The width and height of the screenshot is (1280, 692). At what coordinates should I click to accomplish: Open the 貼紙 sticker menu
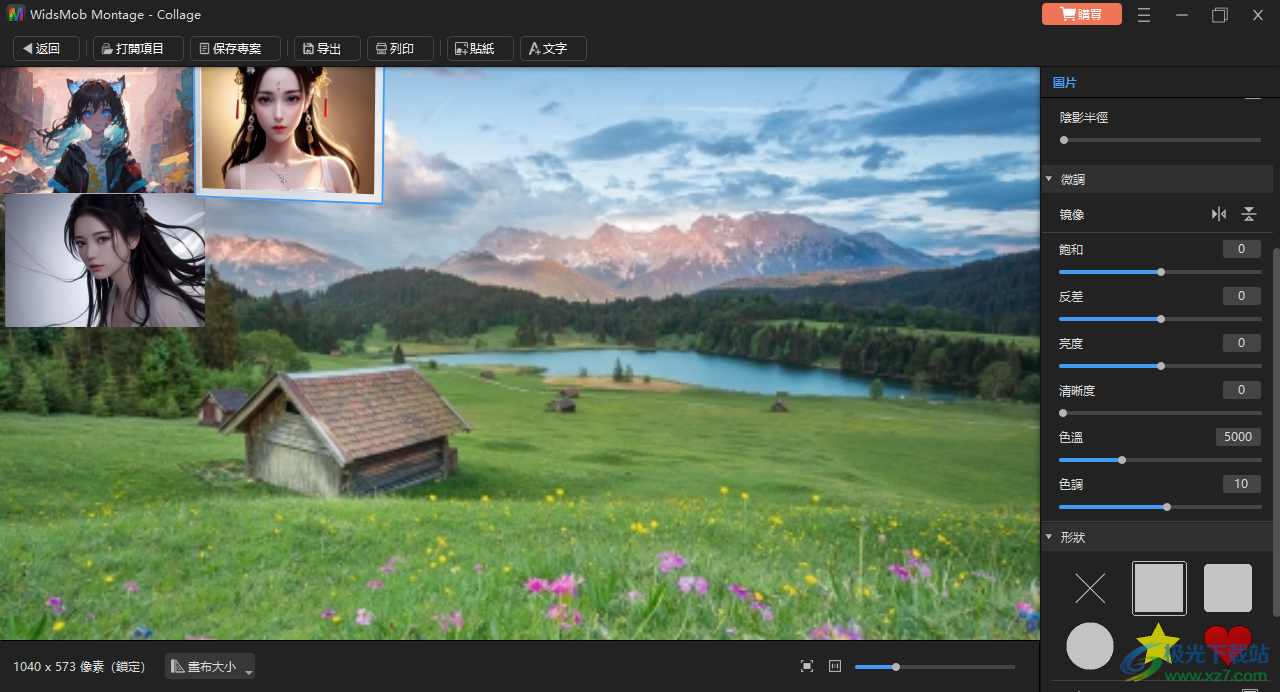[480, 48]
